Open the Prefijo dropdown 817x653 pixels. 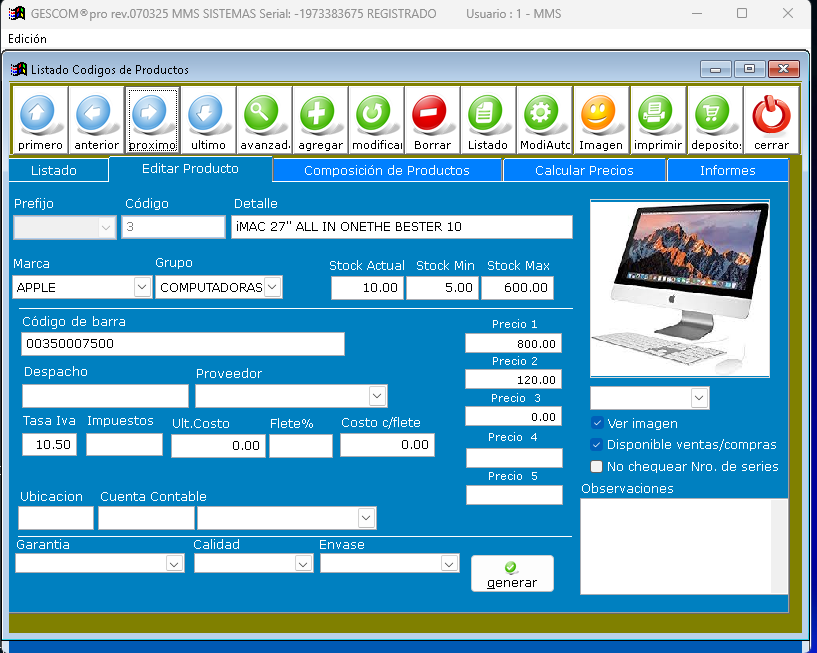tap(106, 228)
